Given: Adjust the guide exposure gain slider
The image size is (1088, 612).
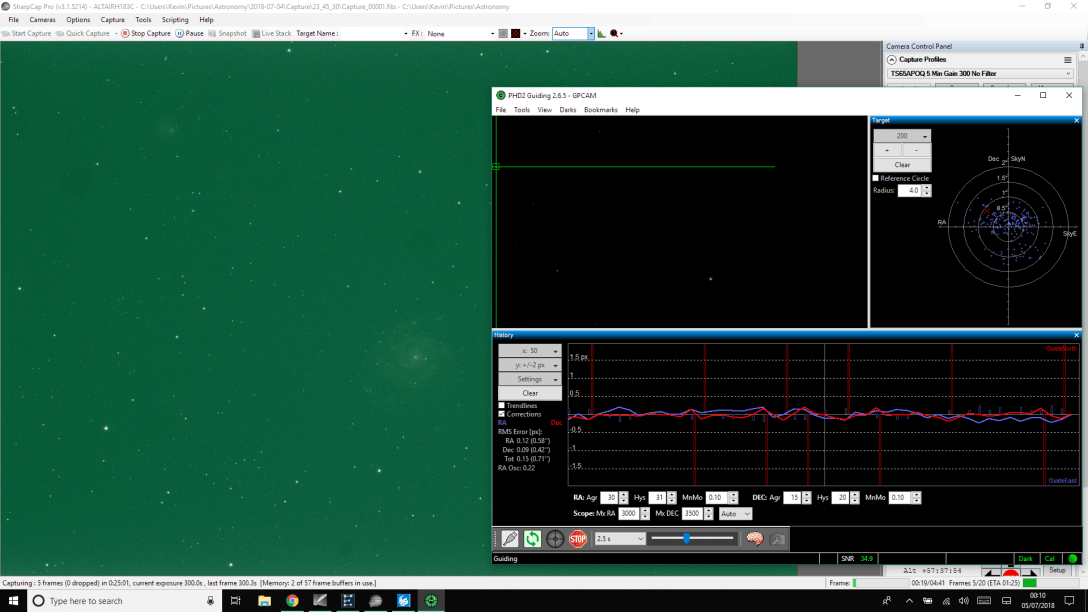Looking at the screenshot, I should (x=687, y=536).
